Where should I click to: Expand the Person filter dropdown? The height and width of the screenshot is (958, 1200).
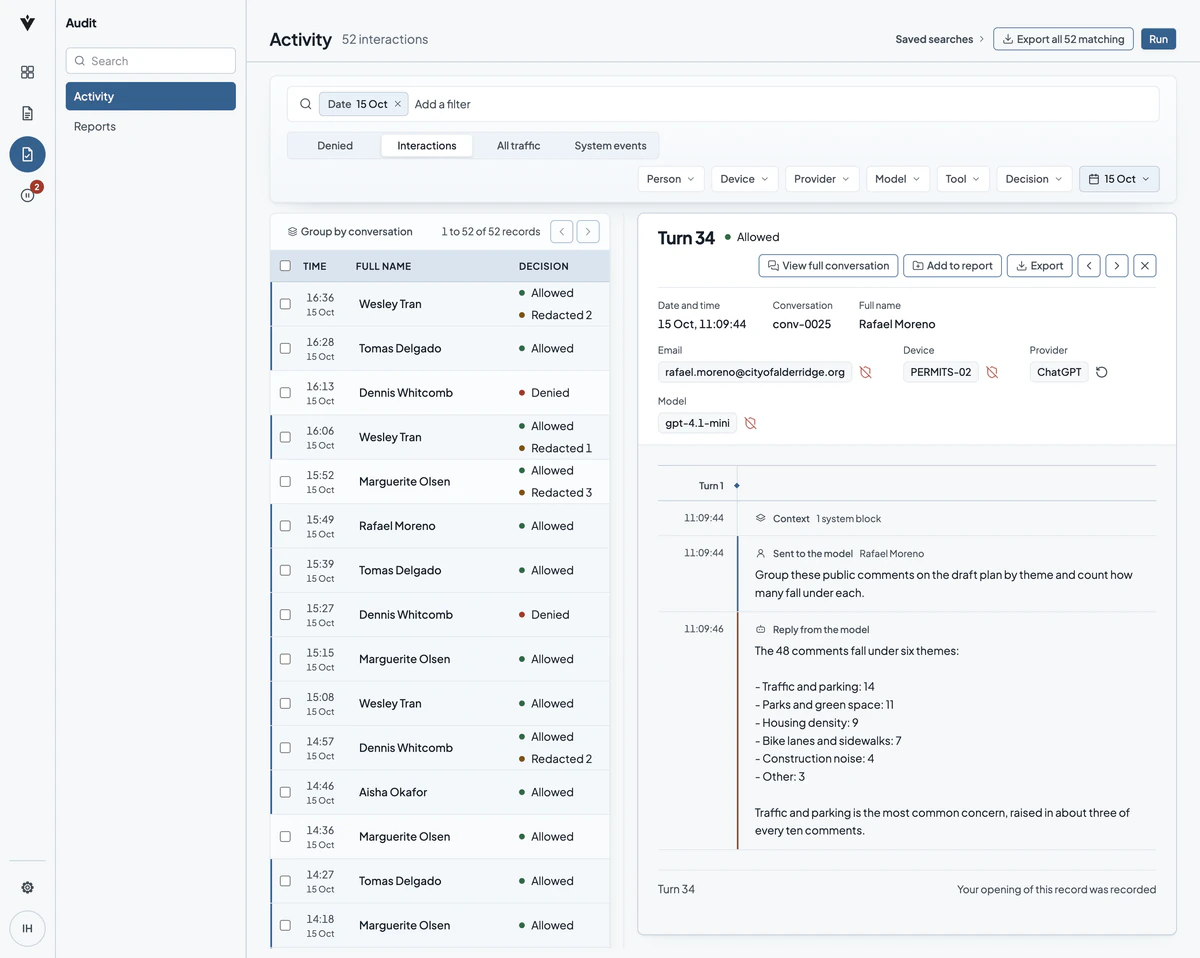[671, 179]
